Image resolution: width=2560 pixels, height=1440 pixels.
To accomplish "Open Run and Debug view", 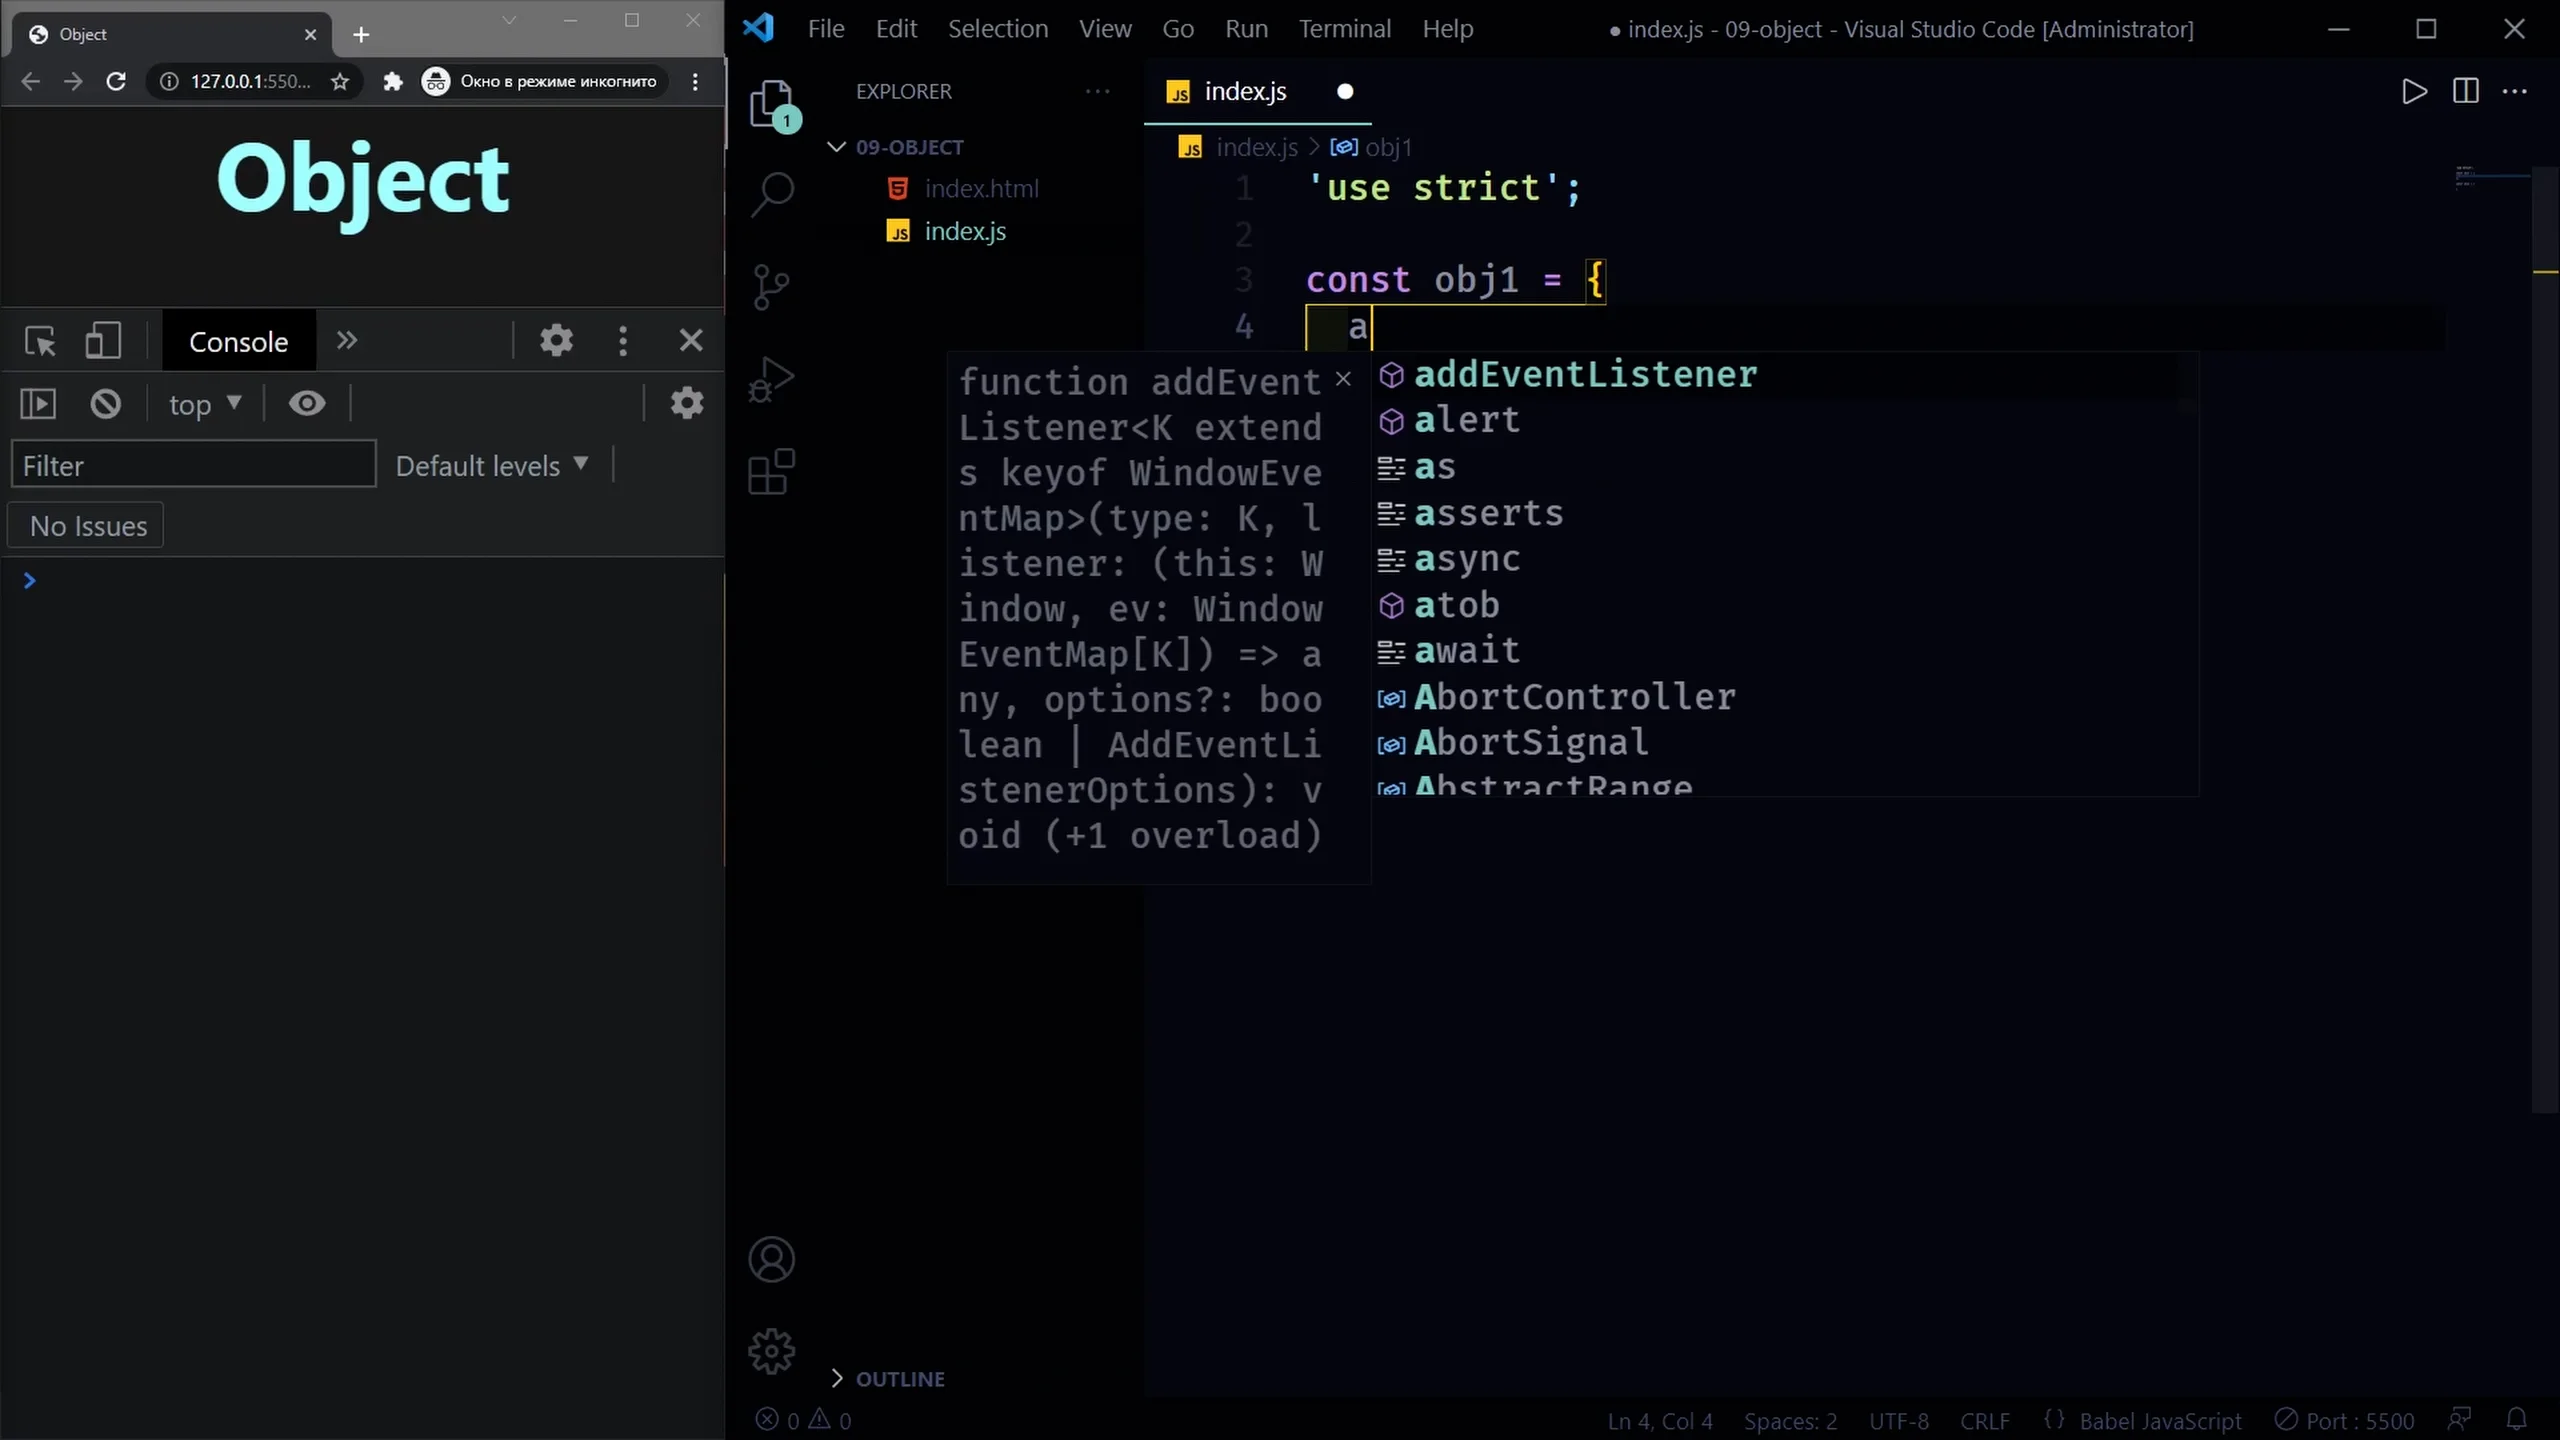I will [772, 380].
